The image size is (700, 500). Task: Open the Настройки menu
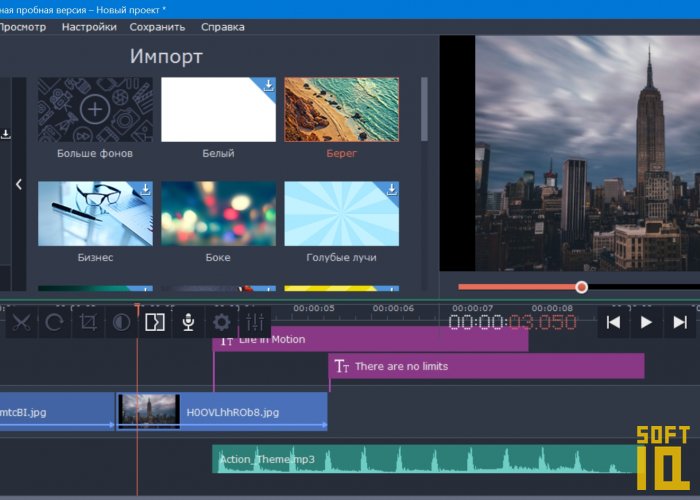(x=89, y=27)
